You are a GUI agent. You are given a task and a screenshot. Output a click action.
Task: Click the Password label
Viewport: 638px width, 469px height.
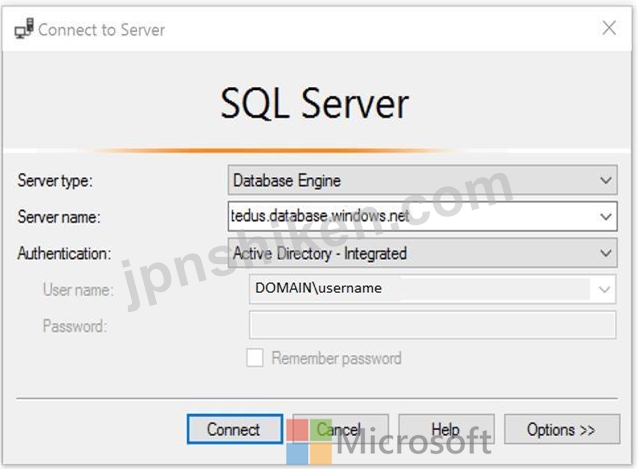(75, 326)
